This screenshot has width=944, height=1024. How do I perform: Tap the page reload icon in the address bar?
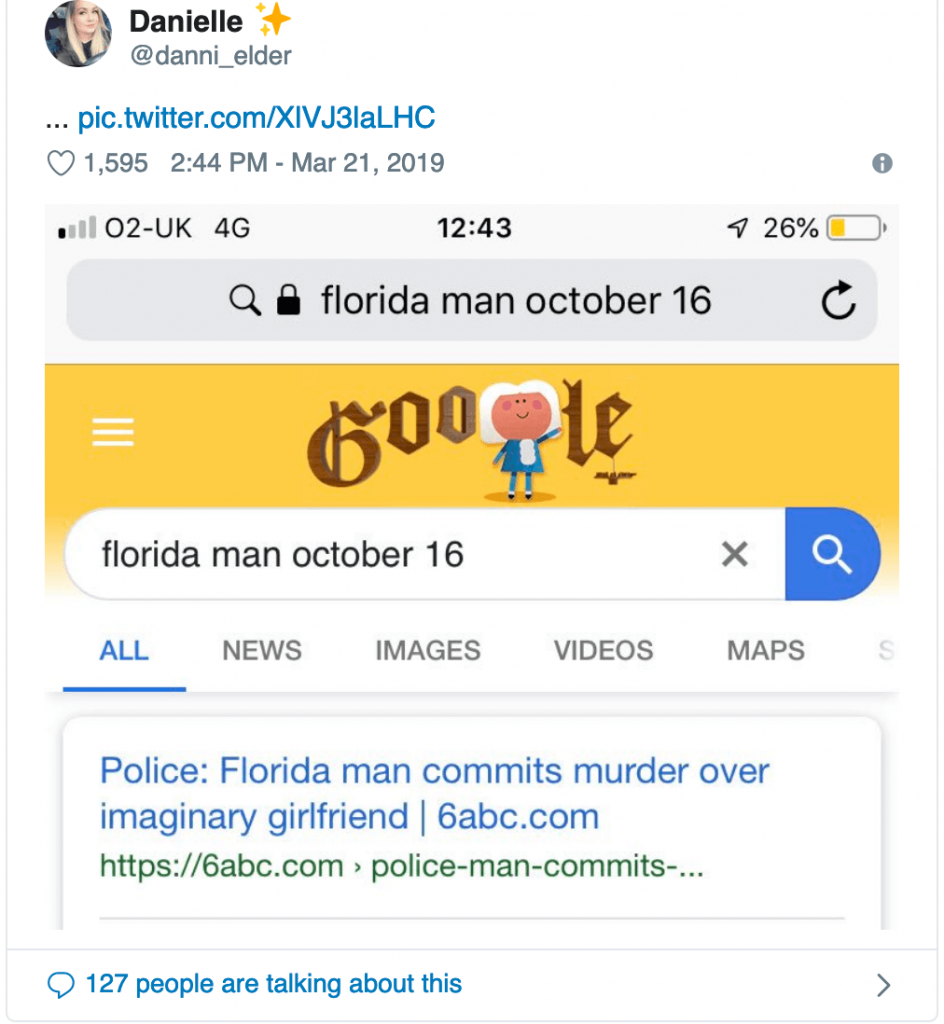(839, 299)
